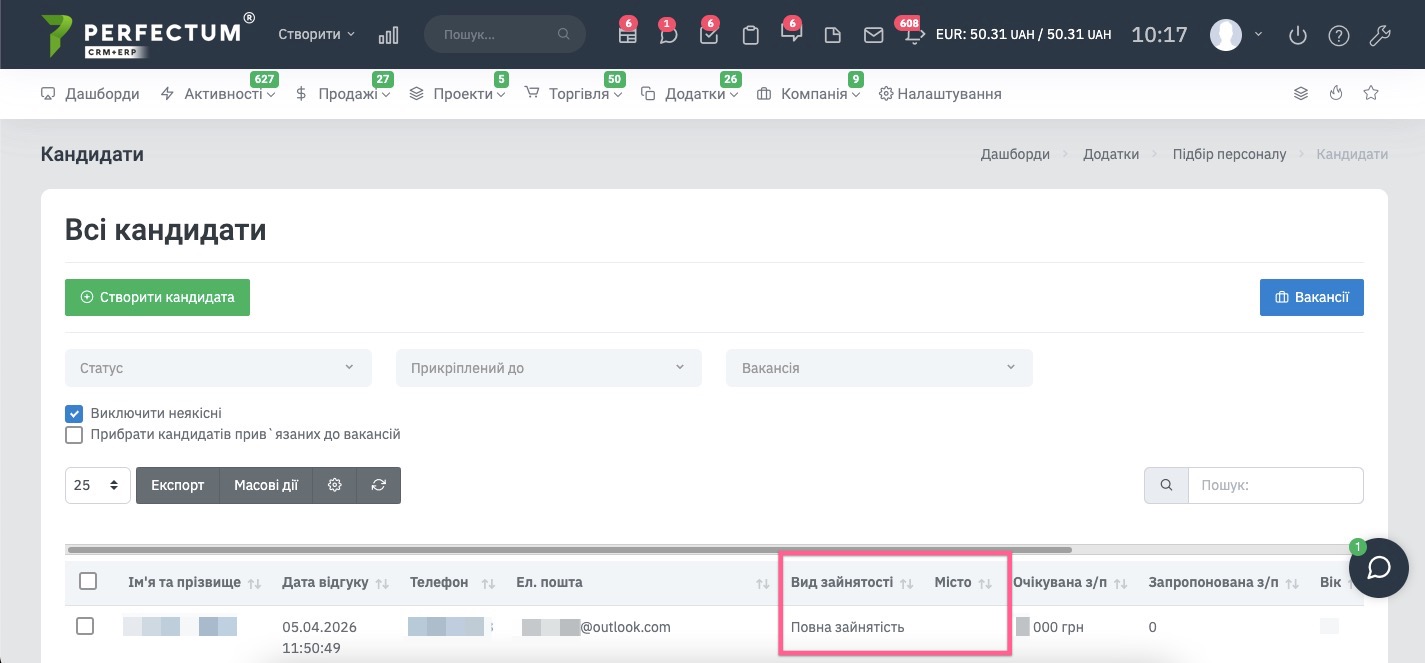Expand the Вакансія filter dropdown
Screen dimensions: 1425x663
click(x=879, y=368)
